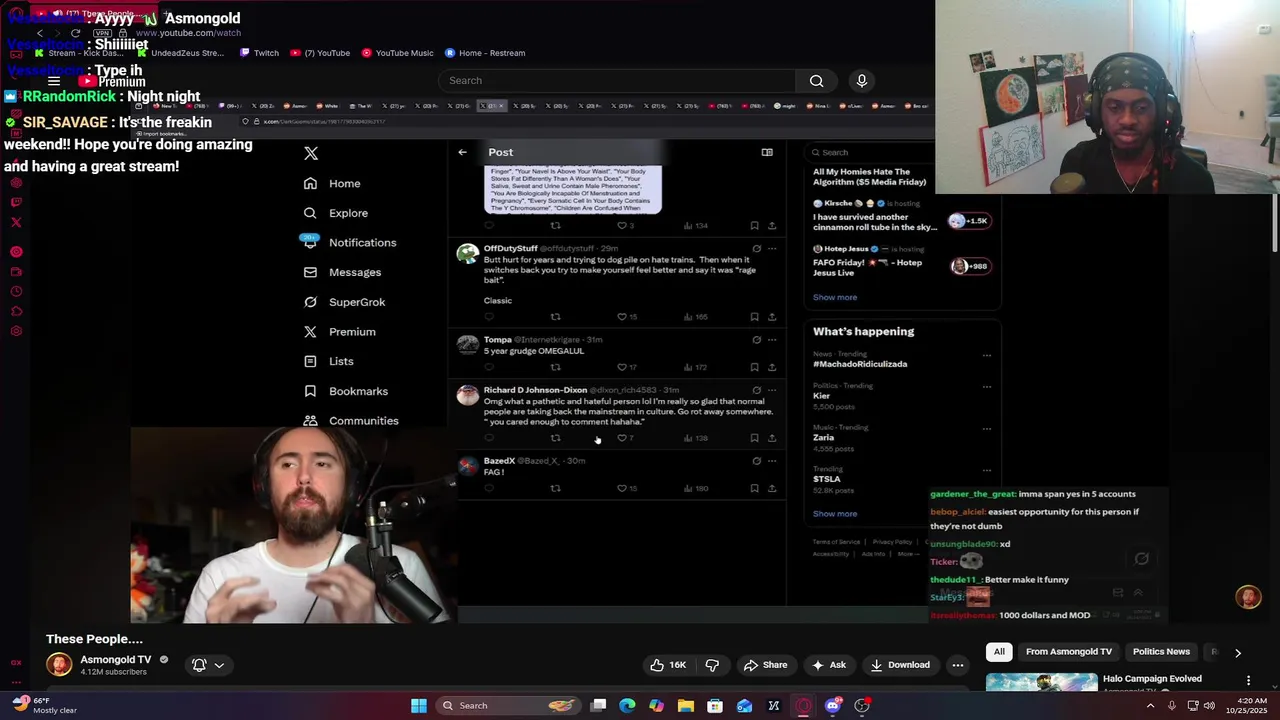The height and width of the screenshot is (720, 1280).
Task: Click the X search box
Action: pos(870,152)
